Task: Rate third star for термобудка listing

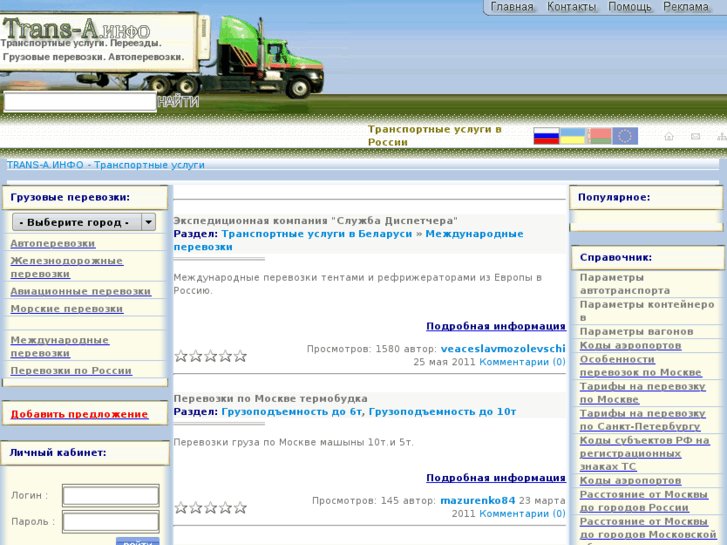Action: tap(210, 508)
